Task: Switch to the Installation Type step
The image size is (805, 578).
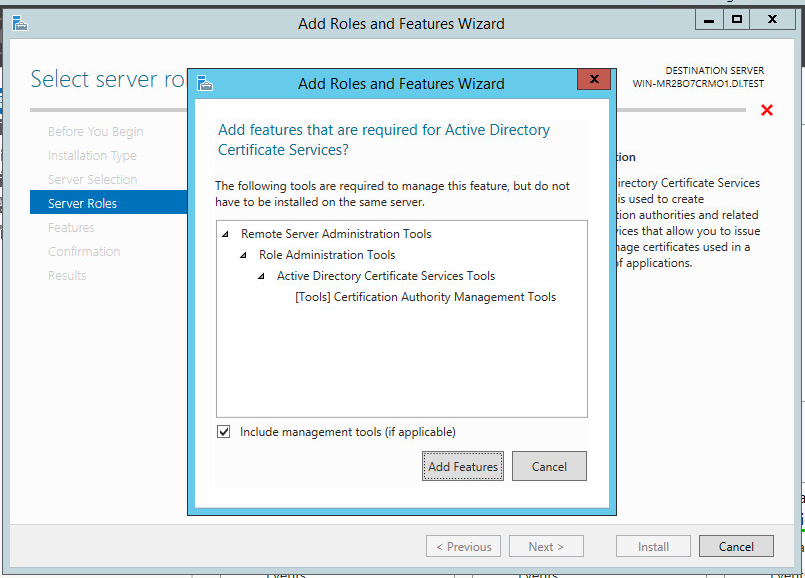Action: pyautogui.click(x=92, y=155)
